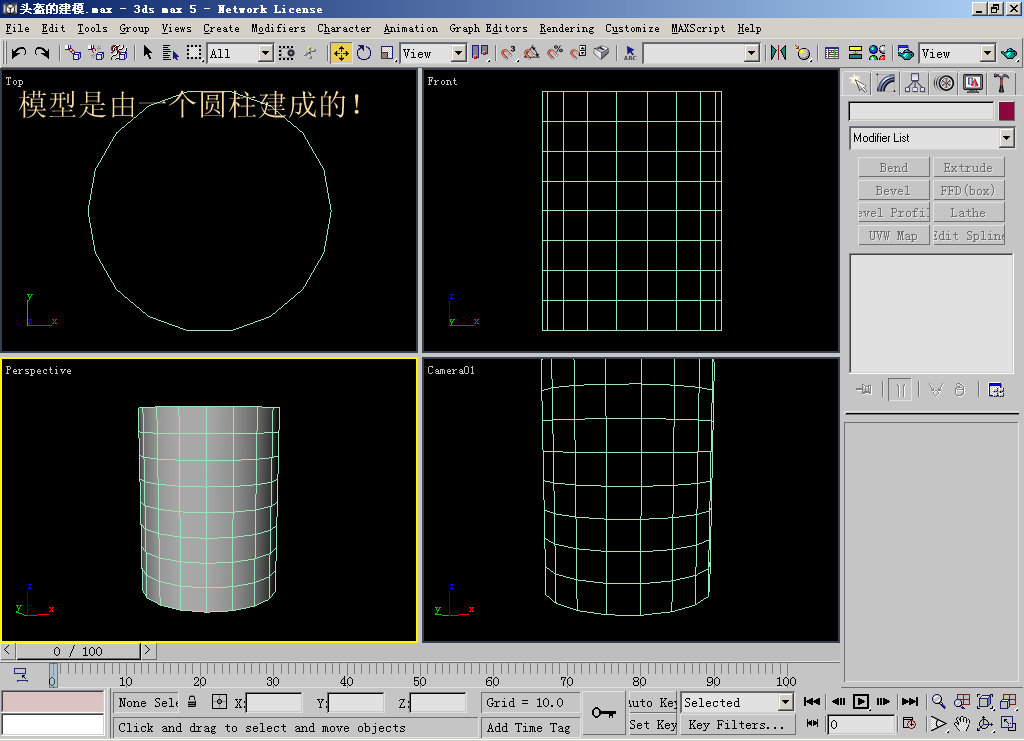Click the Redo arrow icon
This screenshot has height=741, width=1024.
(x=42, y=53)
